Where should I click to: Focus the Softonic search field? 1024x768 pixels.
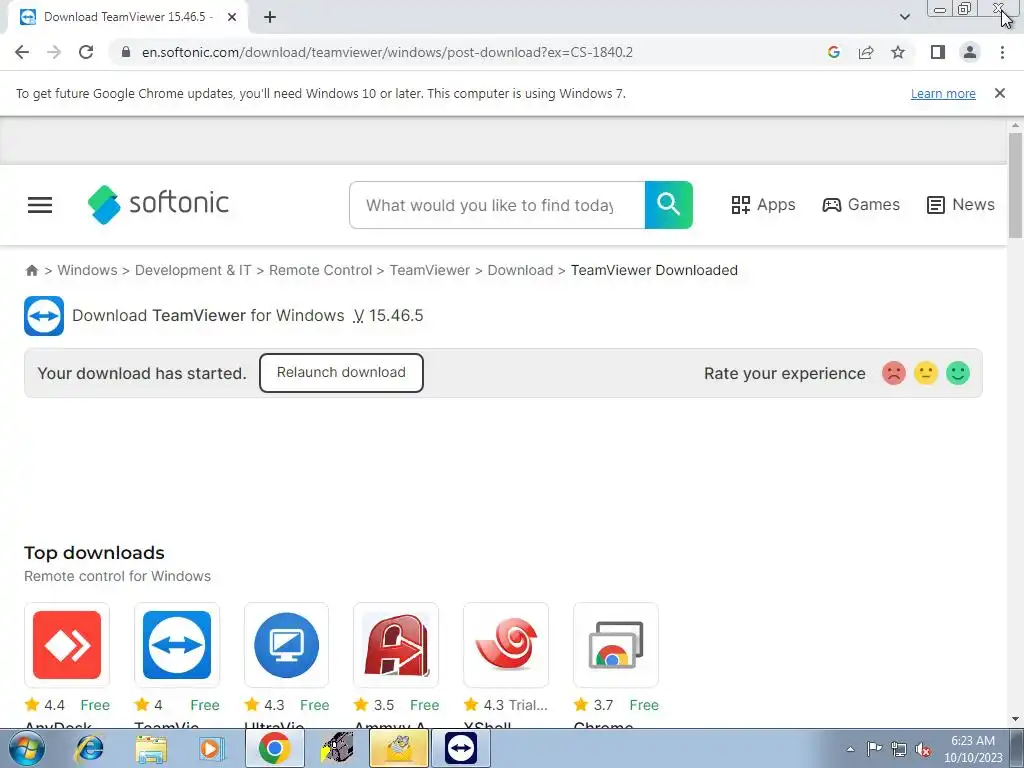coord(497,205)
